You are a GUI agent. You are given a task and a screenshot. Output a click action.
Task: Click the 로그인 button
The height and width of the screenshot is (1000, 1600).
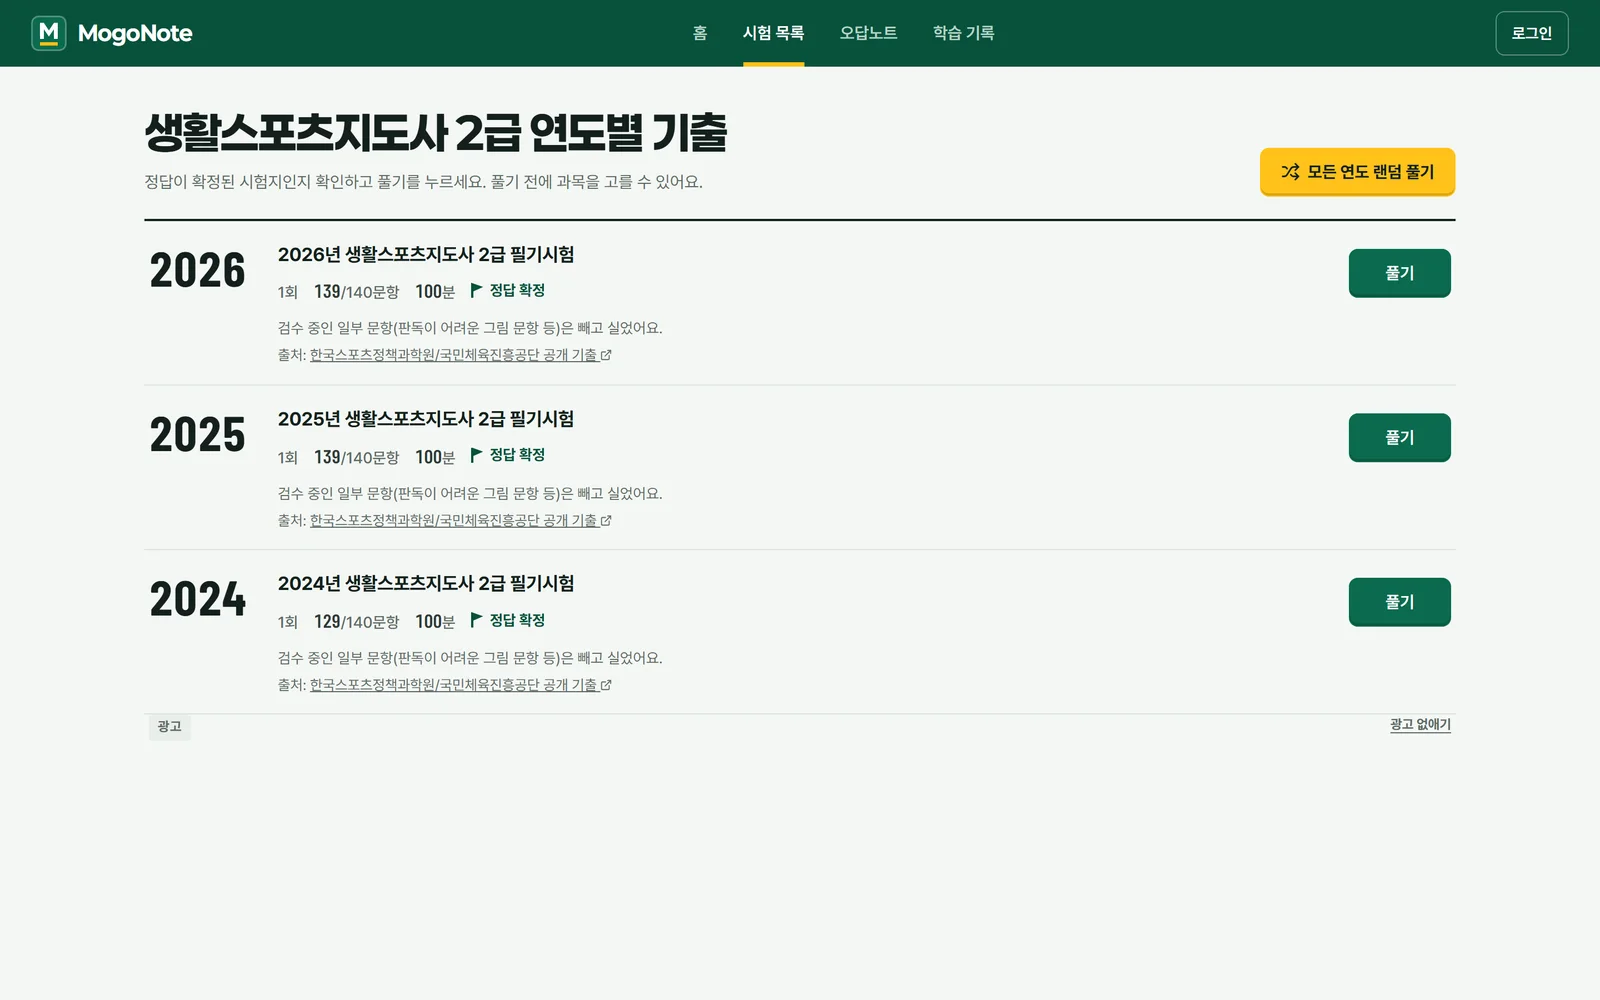(1531, 33)
